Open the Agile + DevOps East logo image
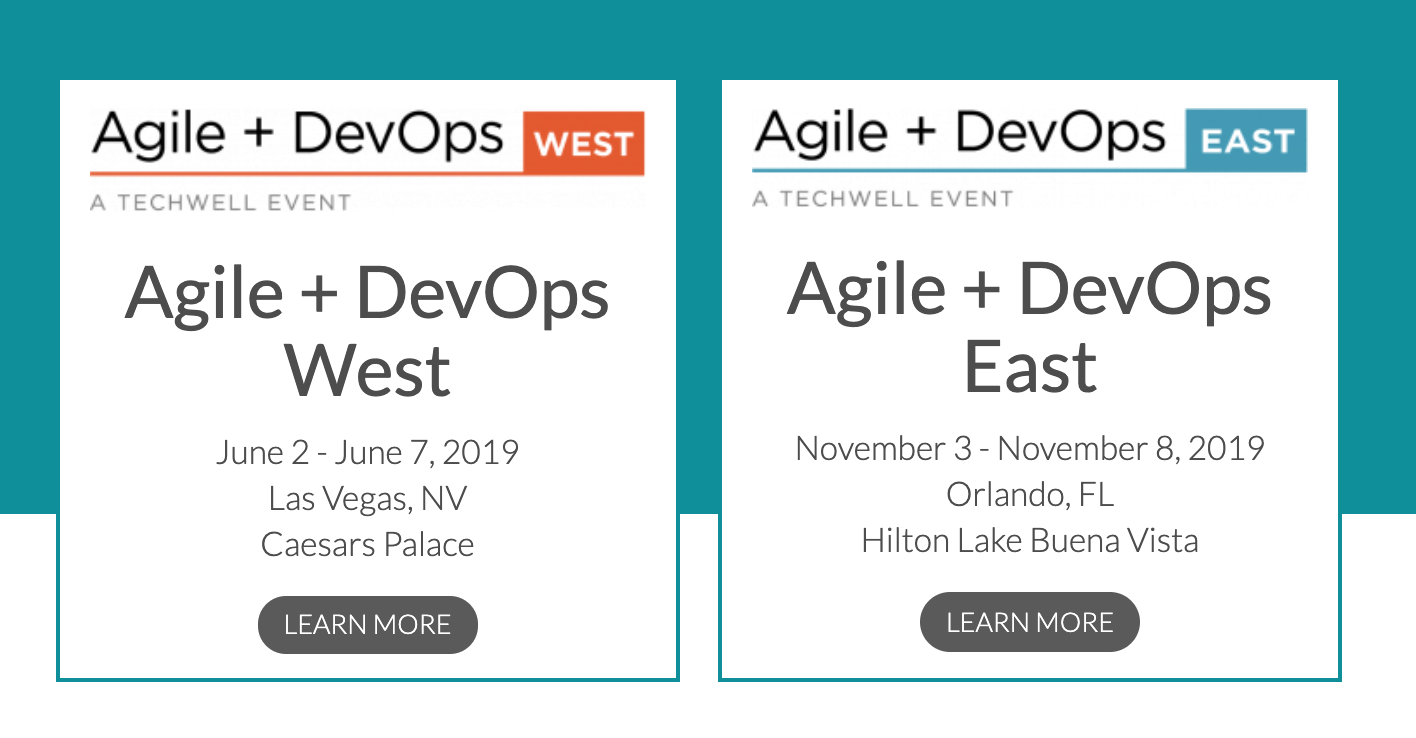The height and width of the screenshot is (738, 1416). 1030,158
